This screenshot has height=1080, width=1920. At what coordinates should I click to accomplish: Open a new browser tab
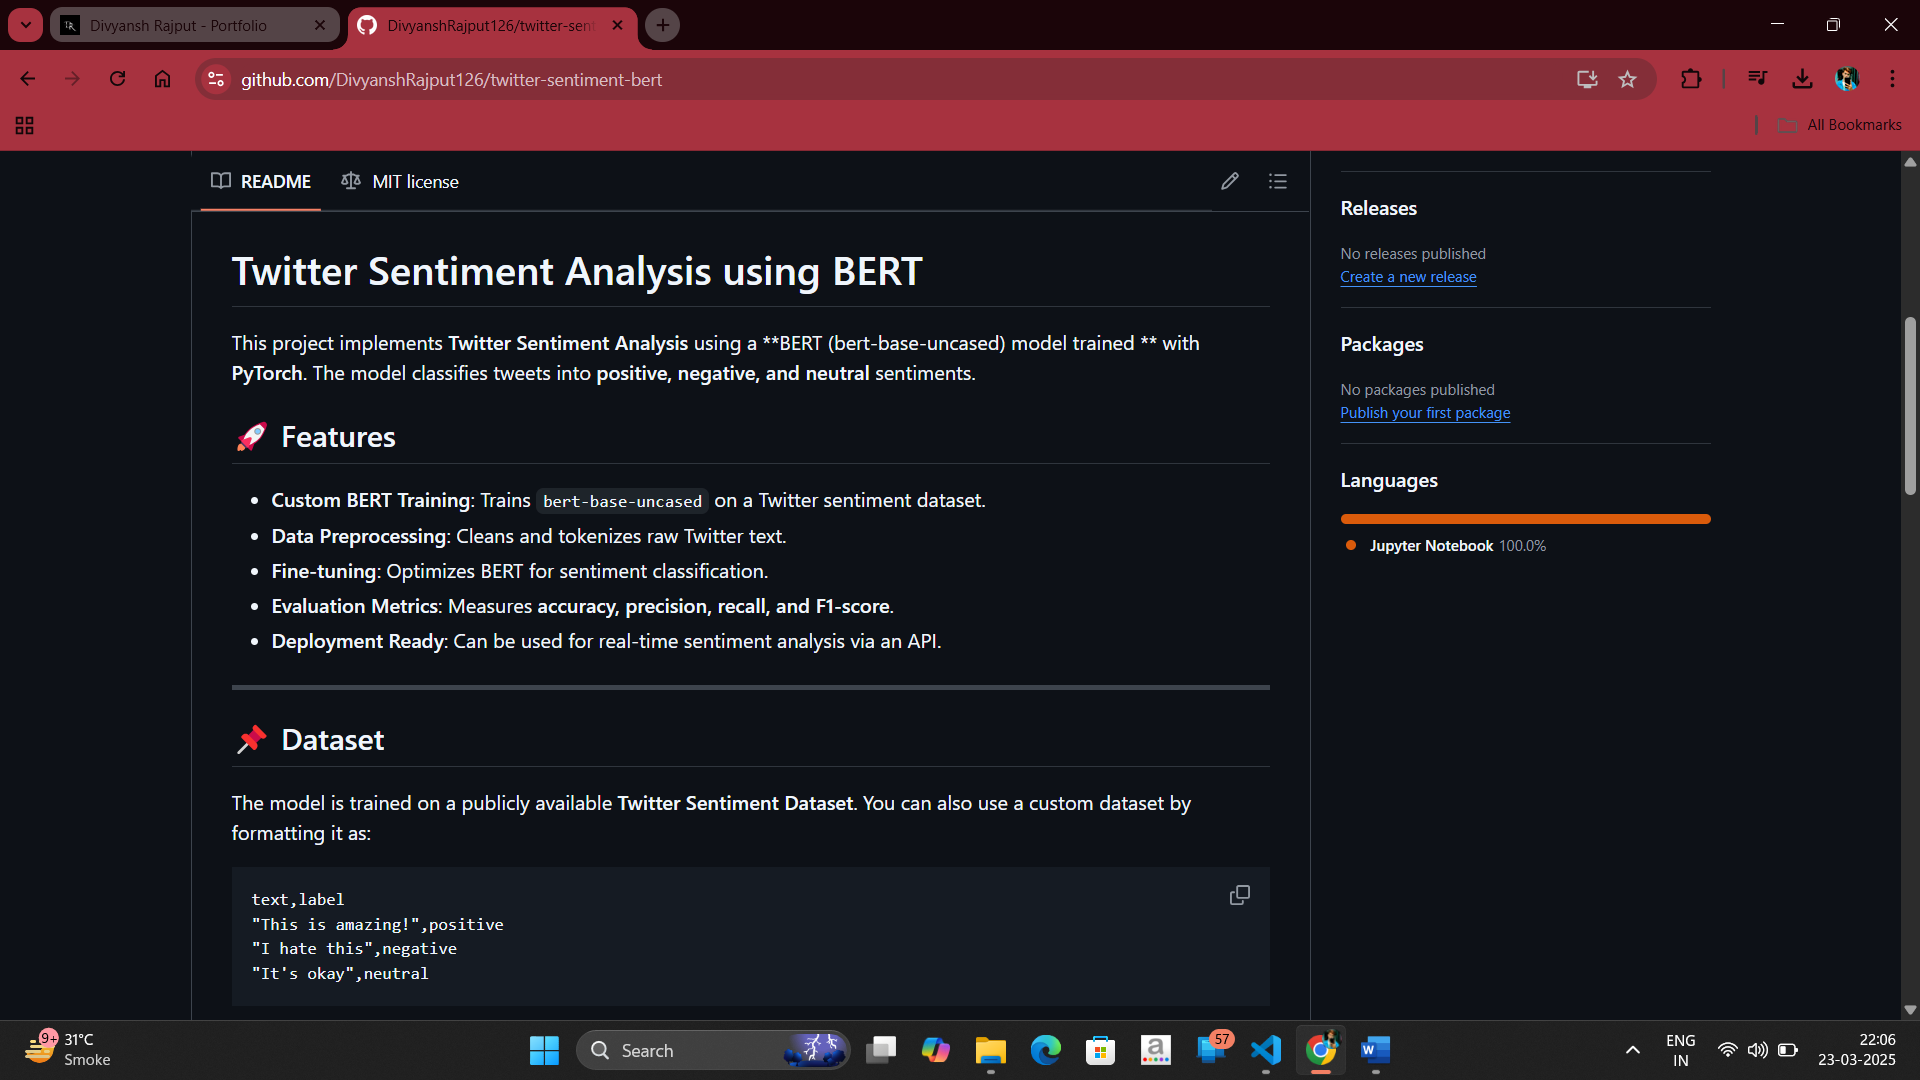click(x=663, y=25)
